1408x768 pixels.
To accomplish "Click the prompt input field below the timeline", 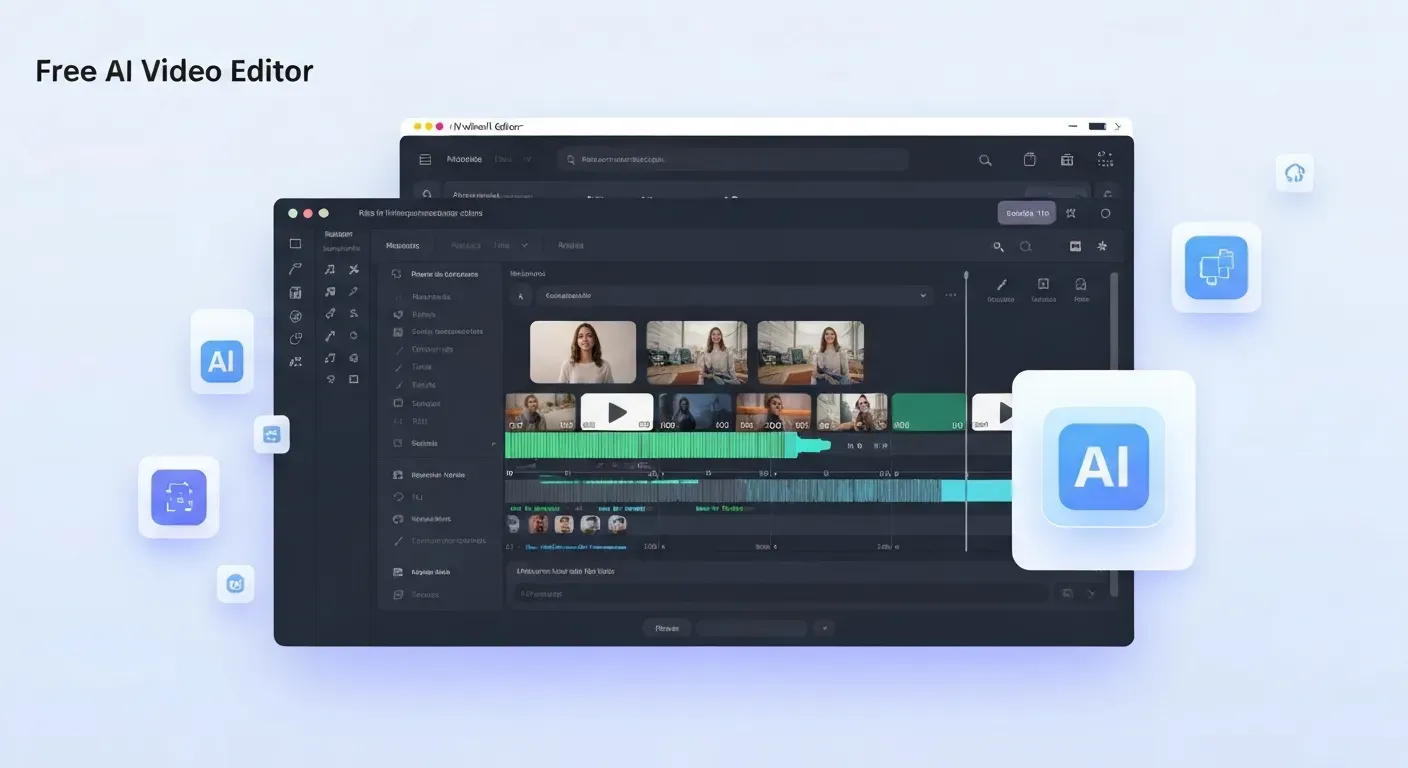I will 778,593.
